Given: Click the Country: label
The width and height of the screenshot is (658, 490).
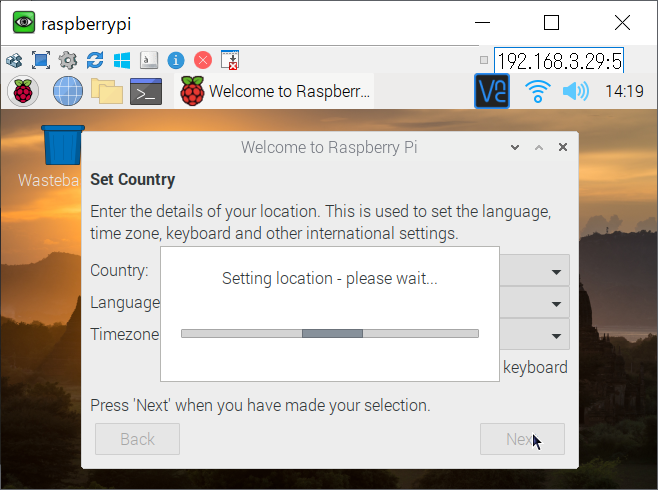Looking at the screenshot, I should [119, 271].
